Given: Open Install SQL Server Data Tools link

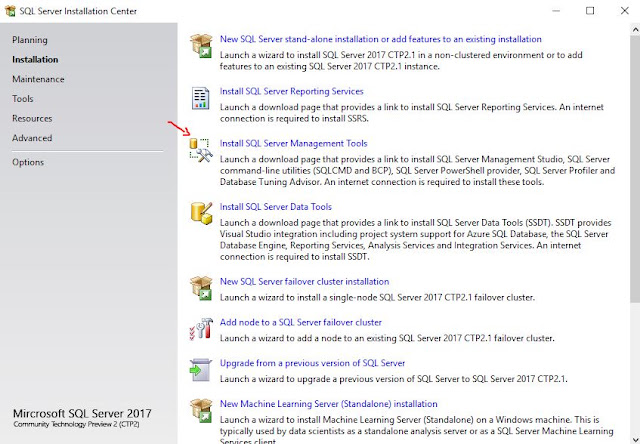Looking at the screenshot, I should pos(276,207).
